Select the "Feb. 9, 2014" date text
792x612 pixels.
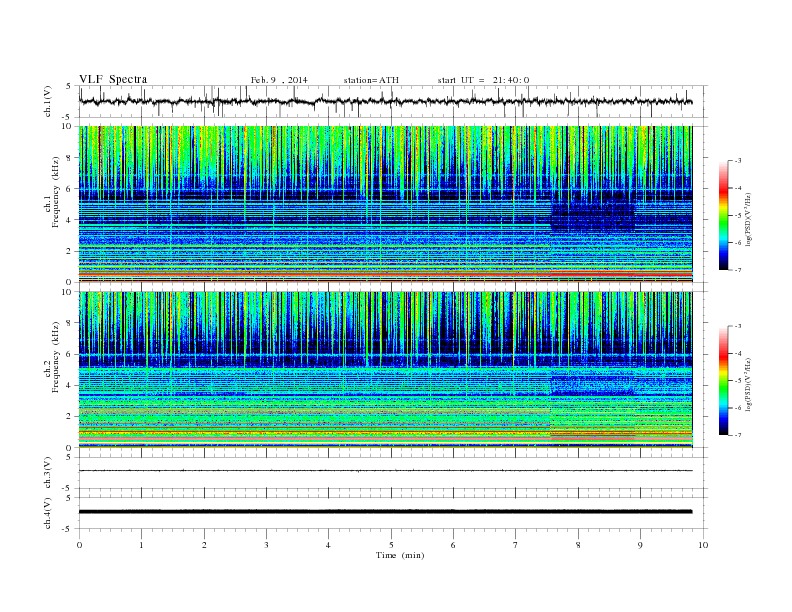point(279,80)
